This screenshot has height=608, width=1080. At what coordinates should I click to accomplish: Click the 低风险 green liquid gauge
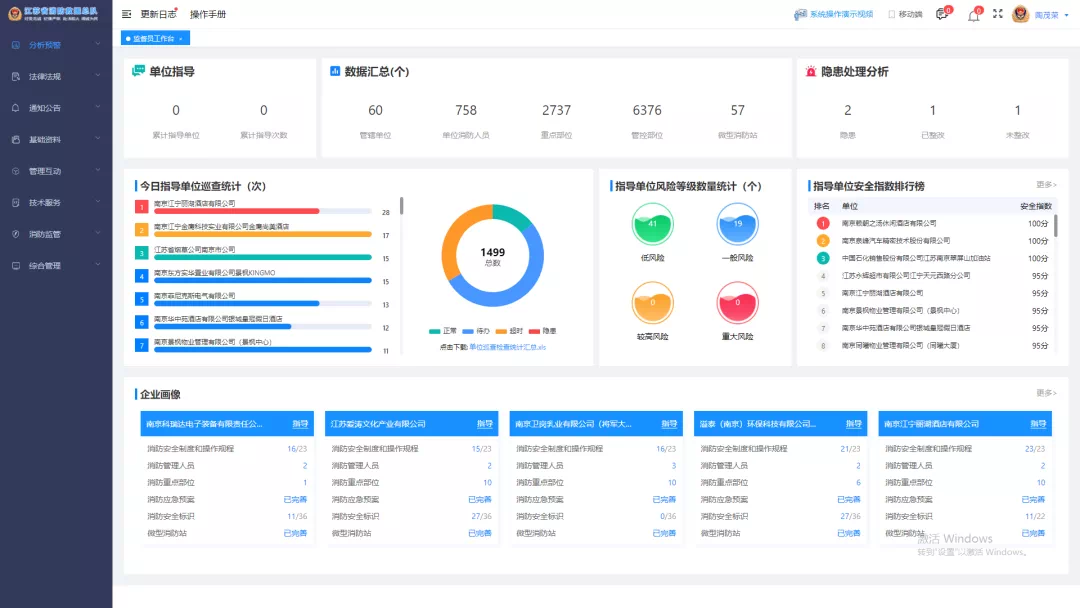pyautogui.click(x=652, y=224)
